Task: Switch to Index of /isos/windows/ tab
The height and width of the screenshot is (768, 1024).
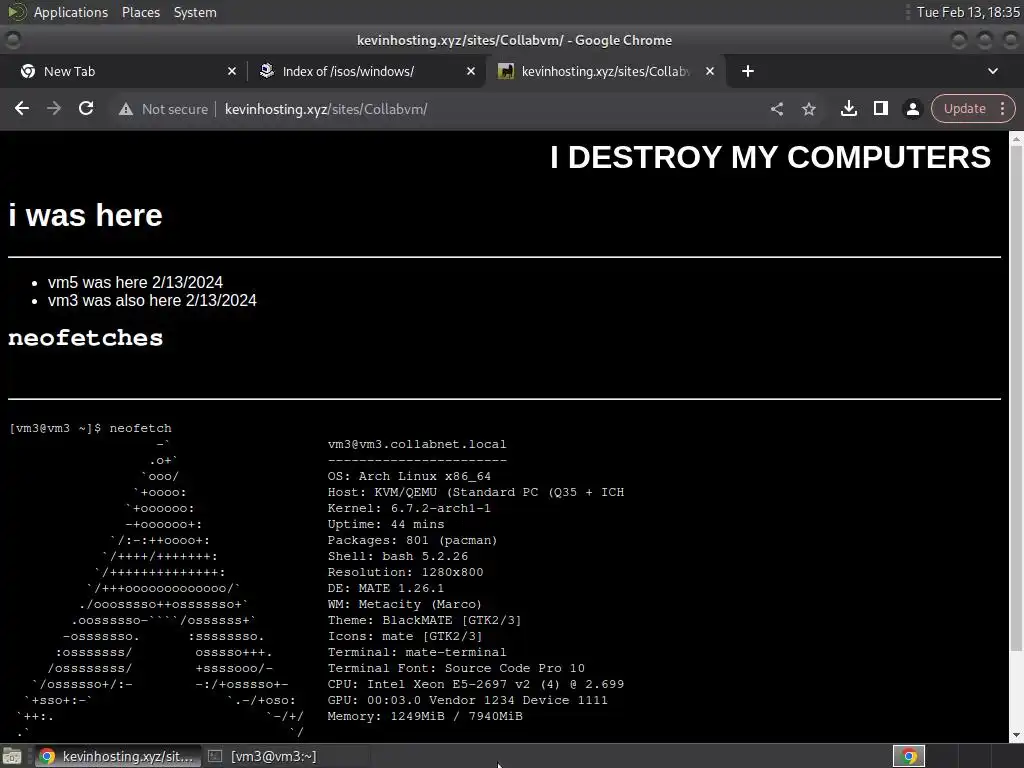Action: (366, 71)
